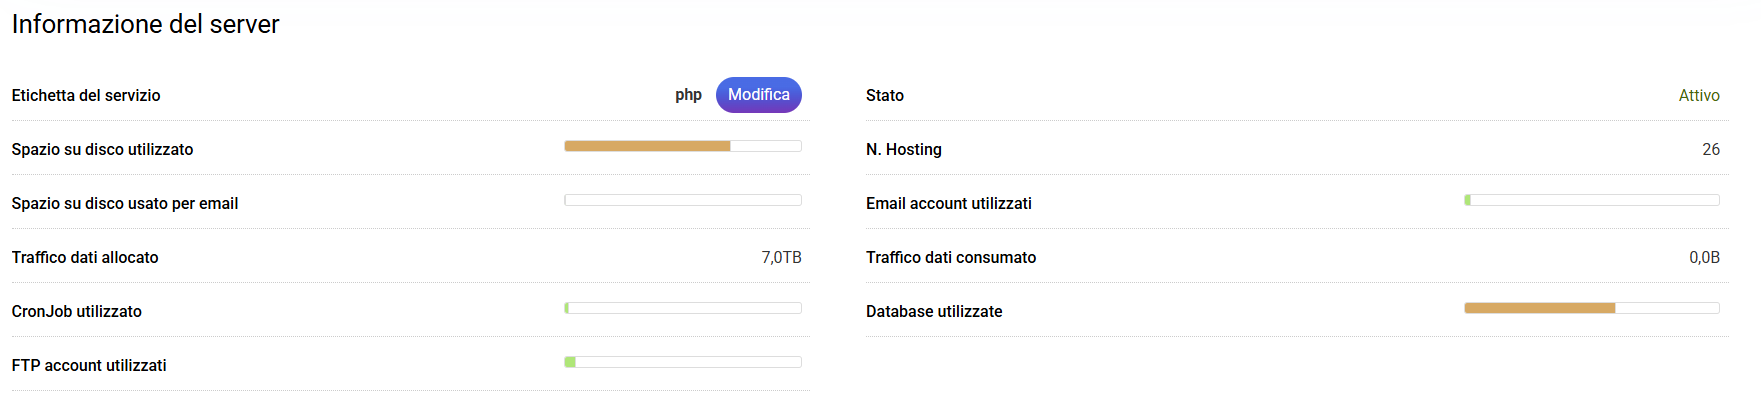Select the Database utilizzate label
Viewport: 1761px width, 411px height.
[x=934, y=311]
